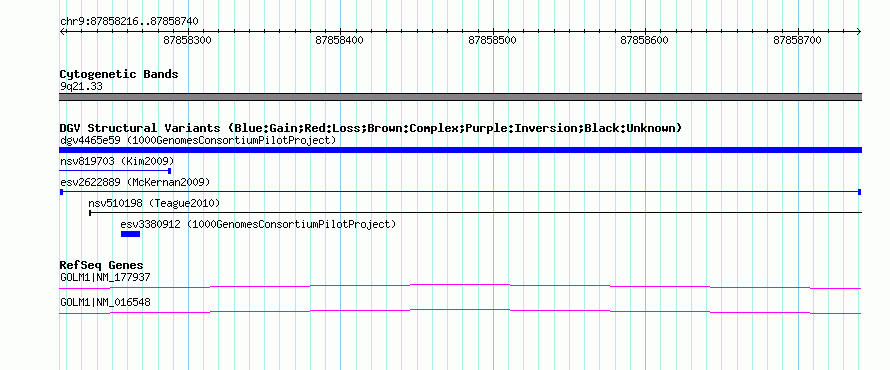Click the gray 9q21.33 cytogenetic band bar

460,97
